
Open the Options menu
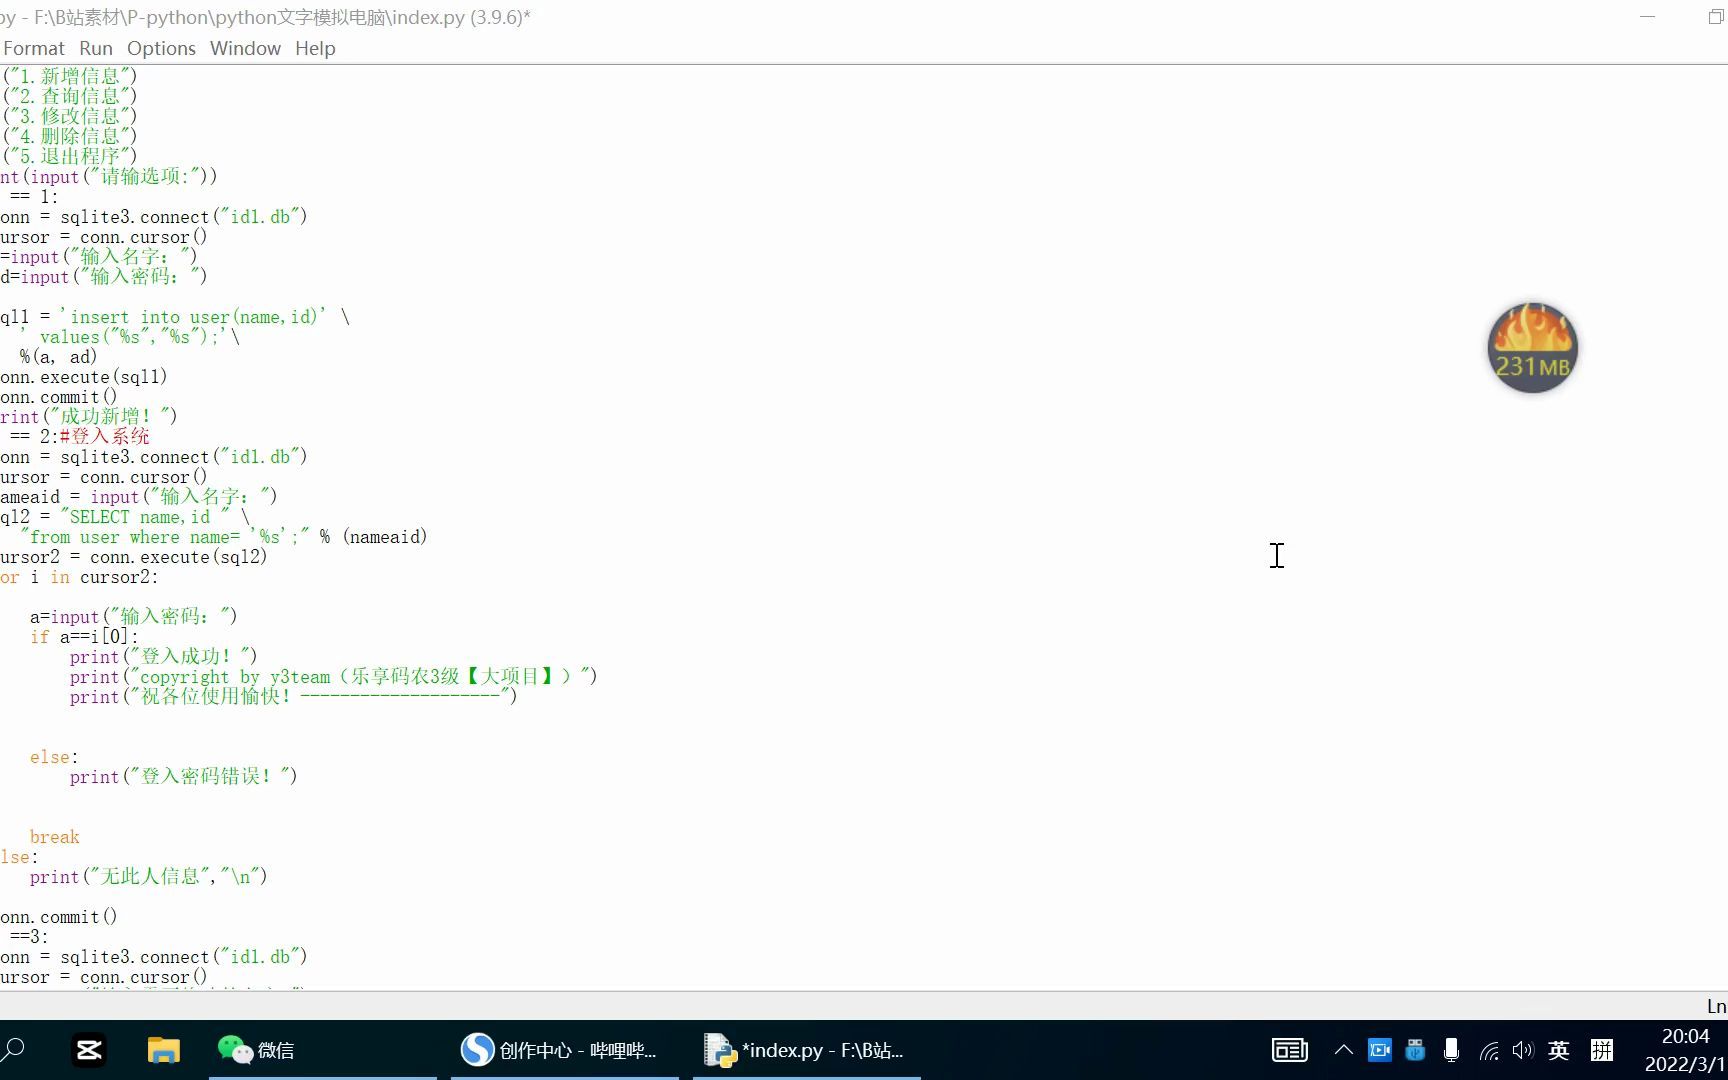[x=161, y=48]
